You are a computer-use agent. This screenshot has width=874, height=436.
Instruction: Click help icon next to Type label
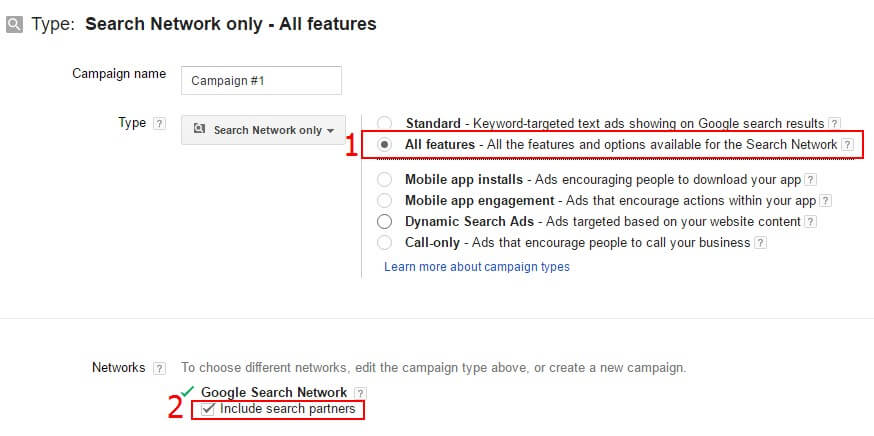[x=159, y=124]
